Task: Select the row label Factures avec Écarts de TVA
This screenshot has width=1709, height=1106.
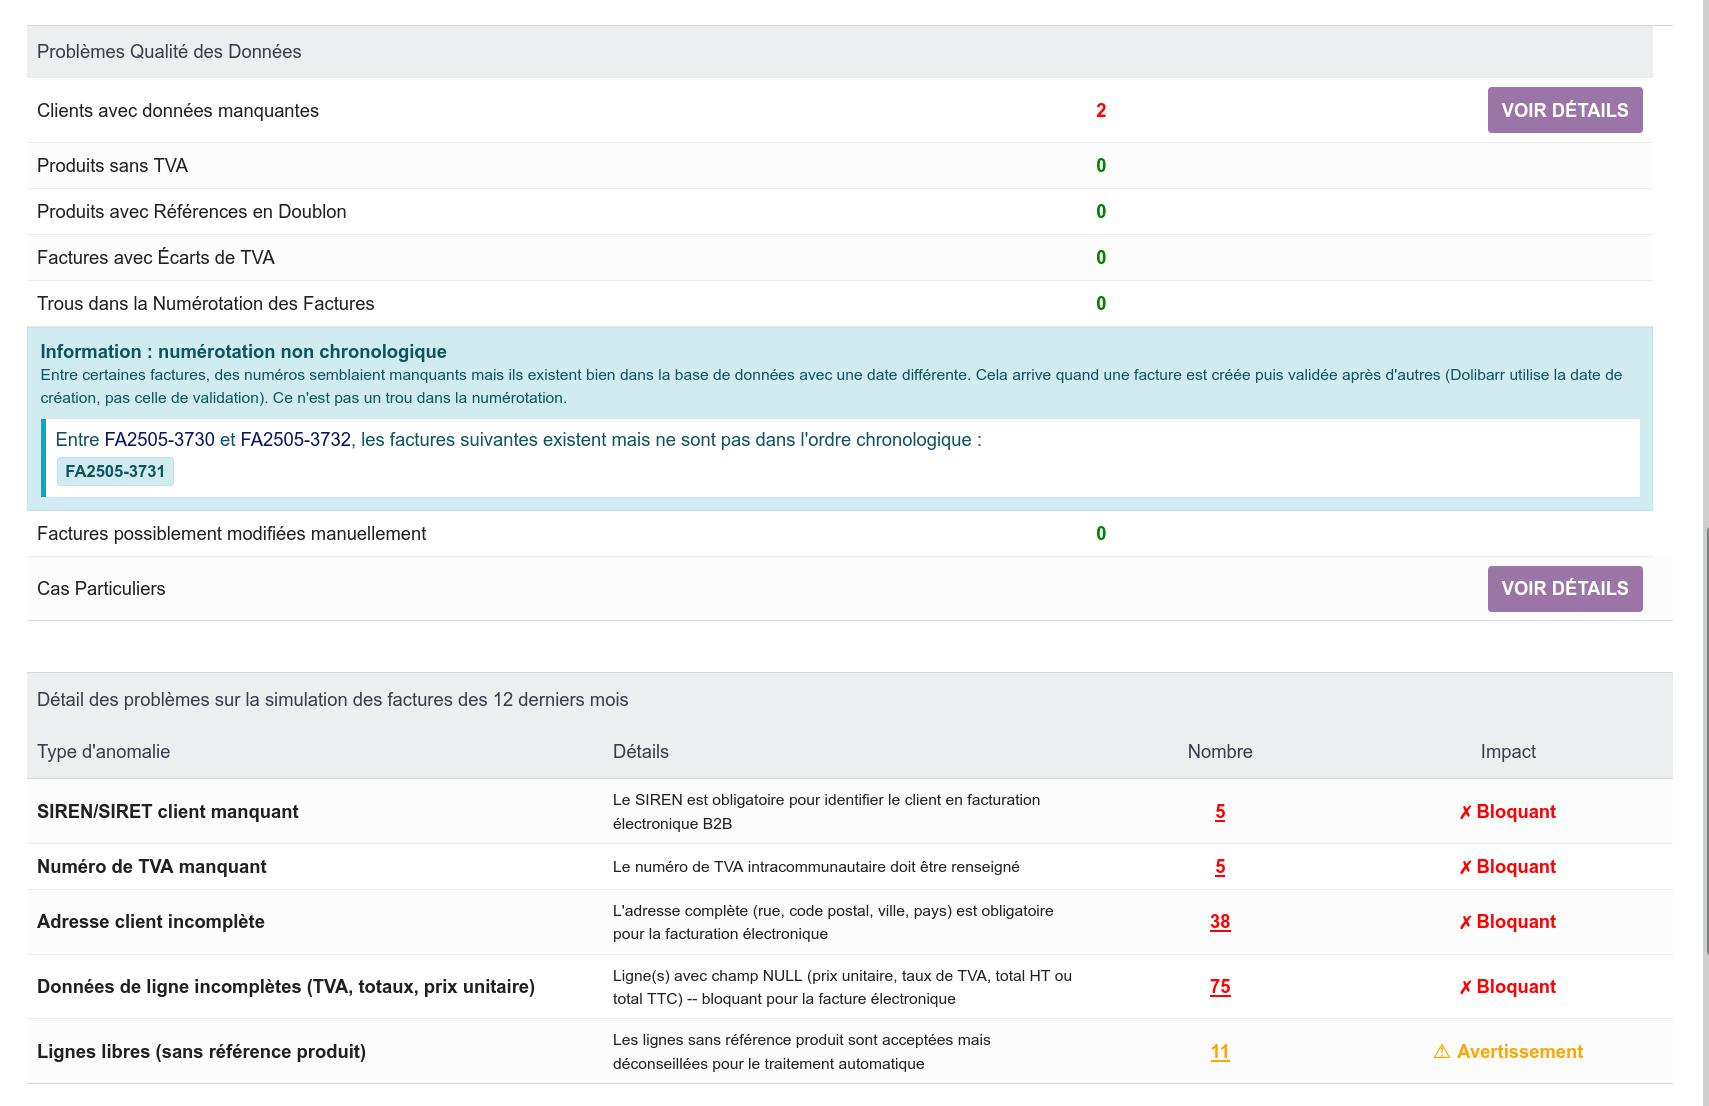Action: [155, 258]
